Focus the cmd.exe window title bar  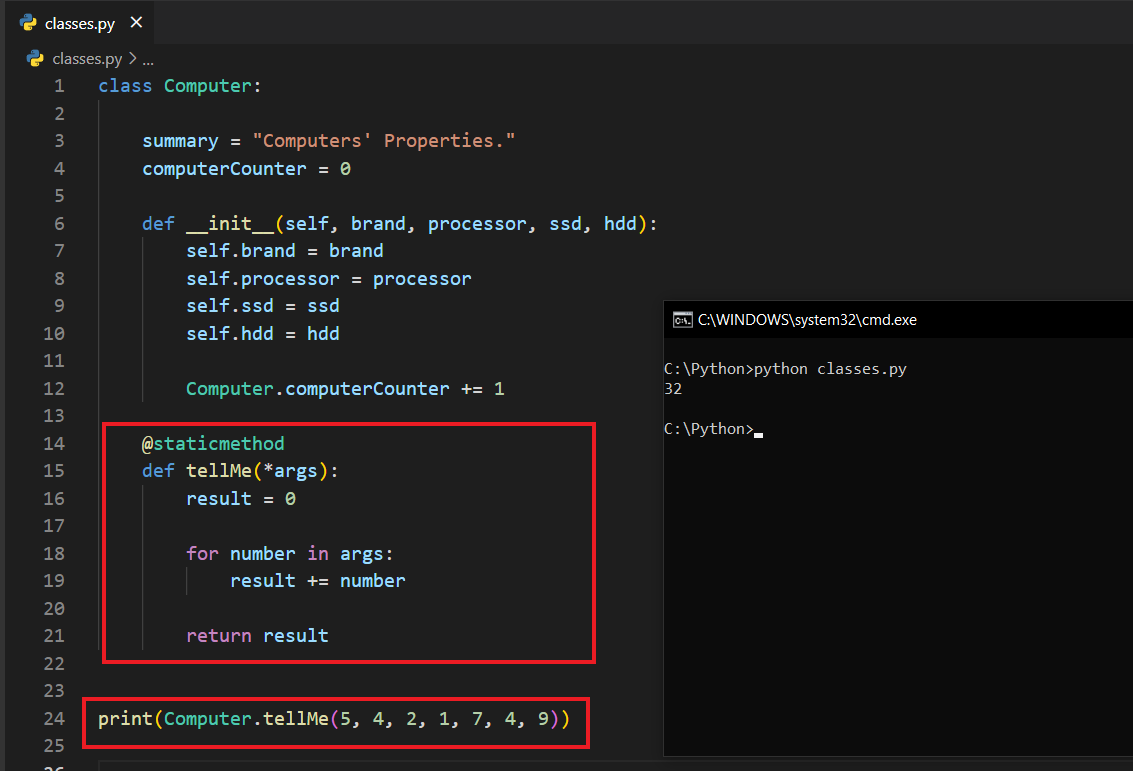[x=900, y=320]
